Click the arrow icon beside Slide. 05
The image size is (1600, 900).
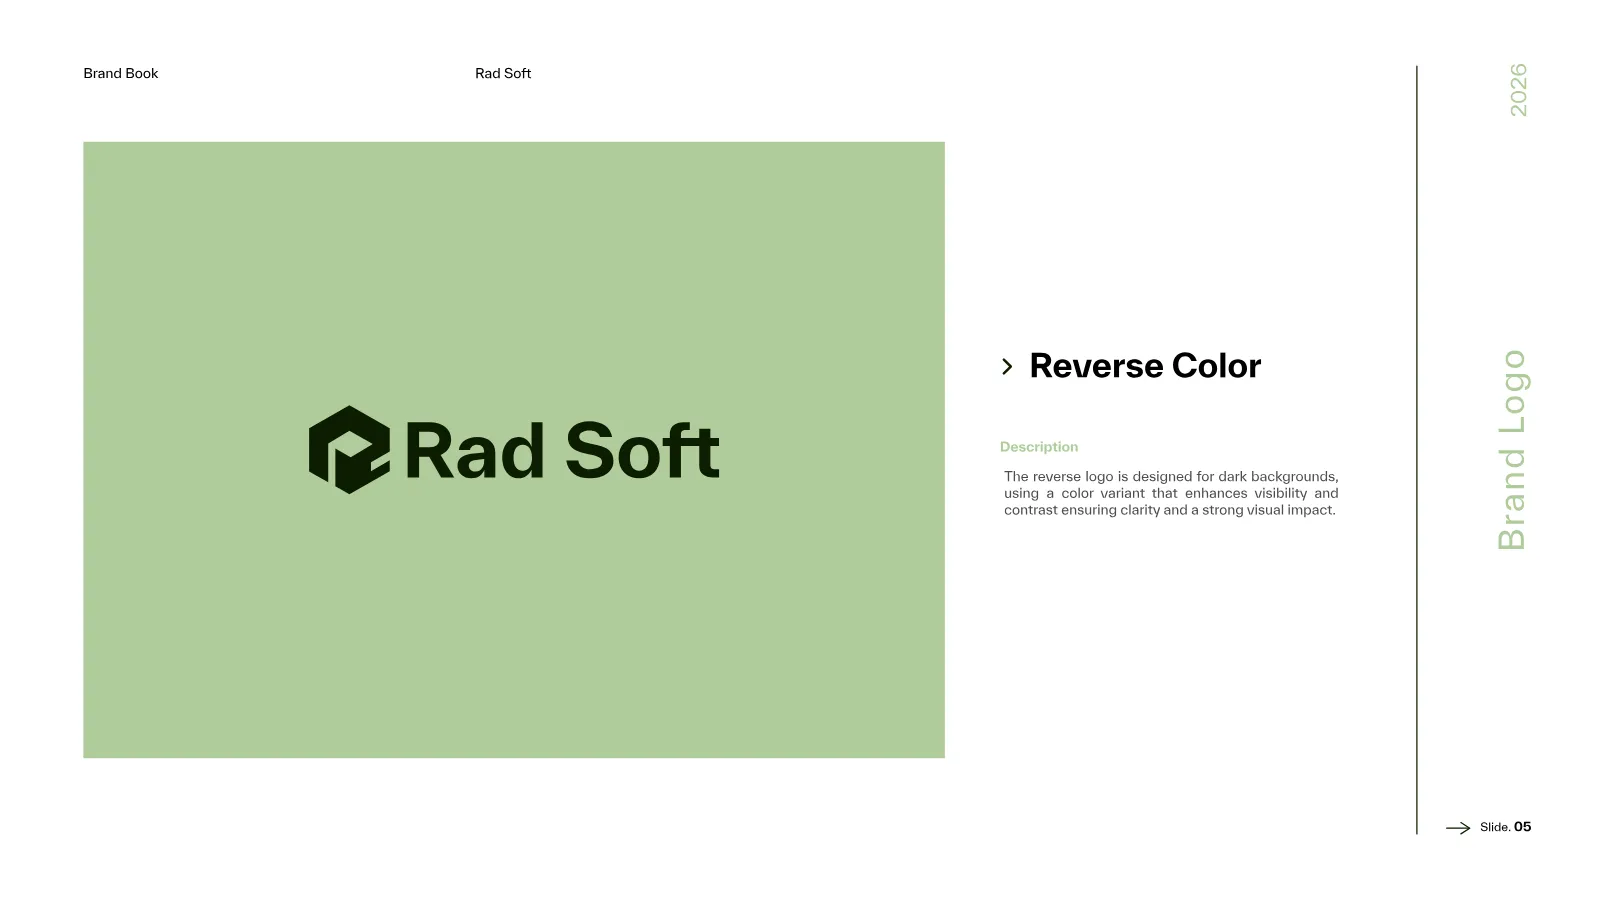[x=1458, y=828]
